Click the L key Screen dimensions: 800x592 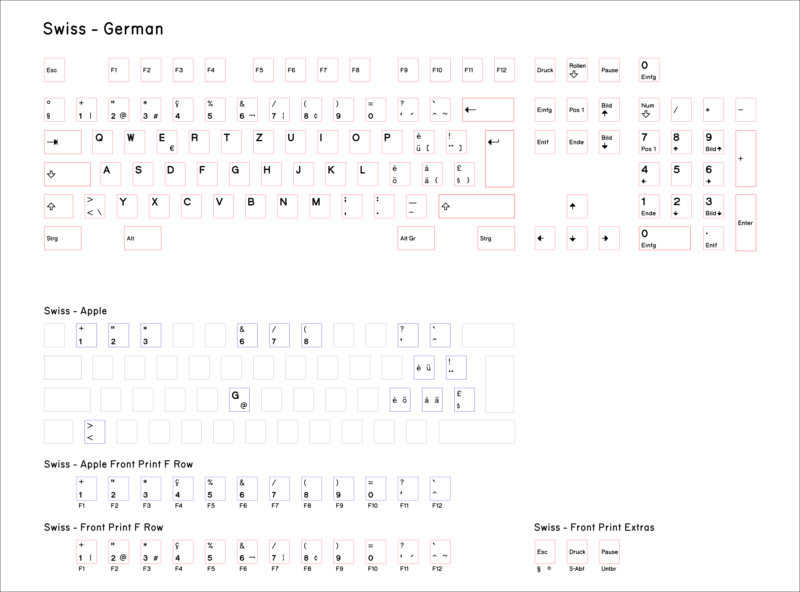[368, 174]
